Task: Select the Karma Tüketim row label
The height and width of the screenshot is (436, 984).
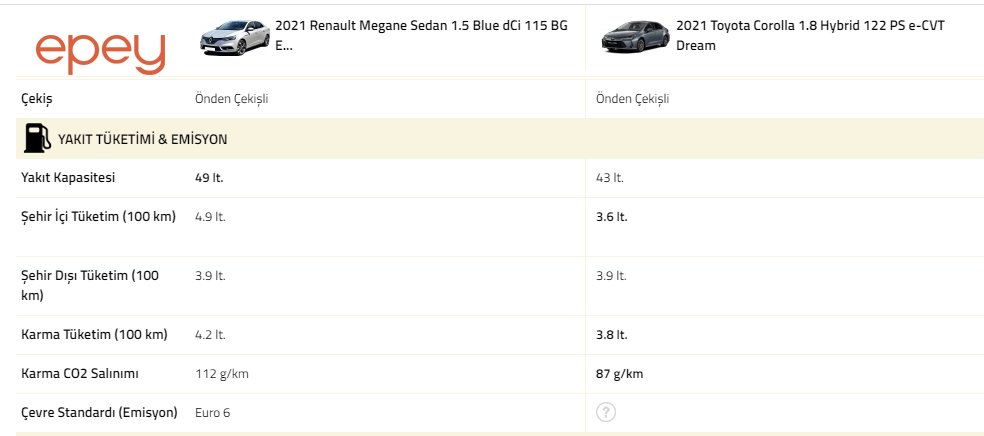Action: pyautogui.click(x=94, y=334)
